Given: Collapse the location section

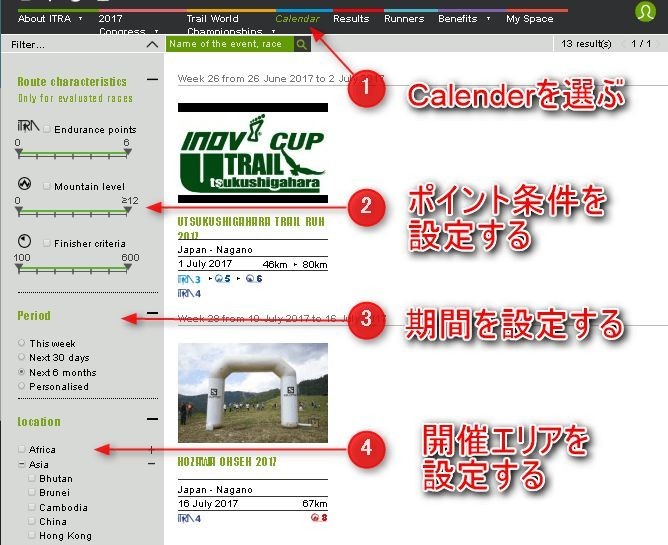Looking at the screenshot, I should (152, 419).
